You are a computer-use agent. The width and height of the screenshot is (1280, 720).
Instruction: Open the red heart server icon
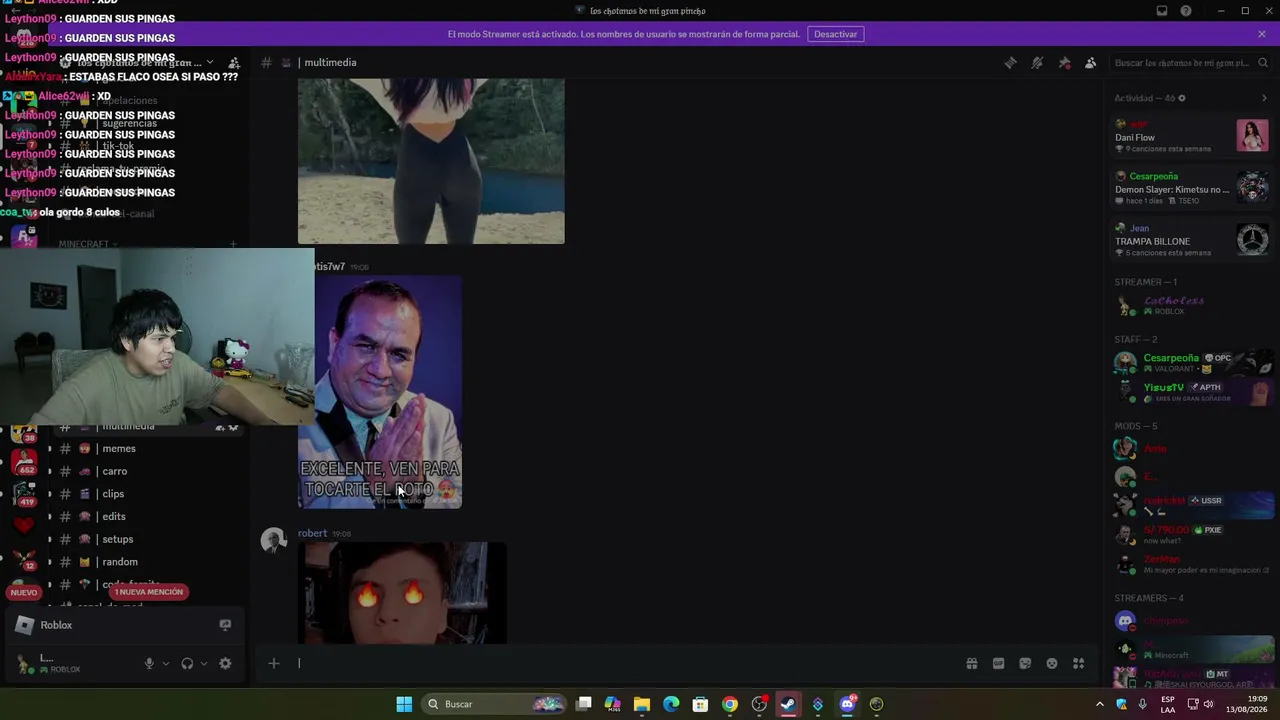coord(24,525)
